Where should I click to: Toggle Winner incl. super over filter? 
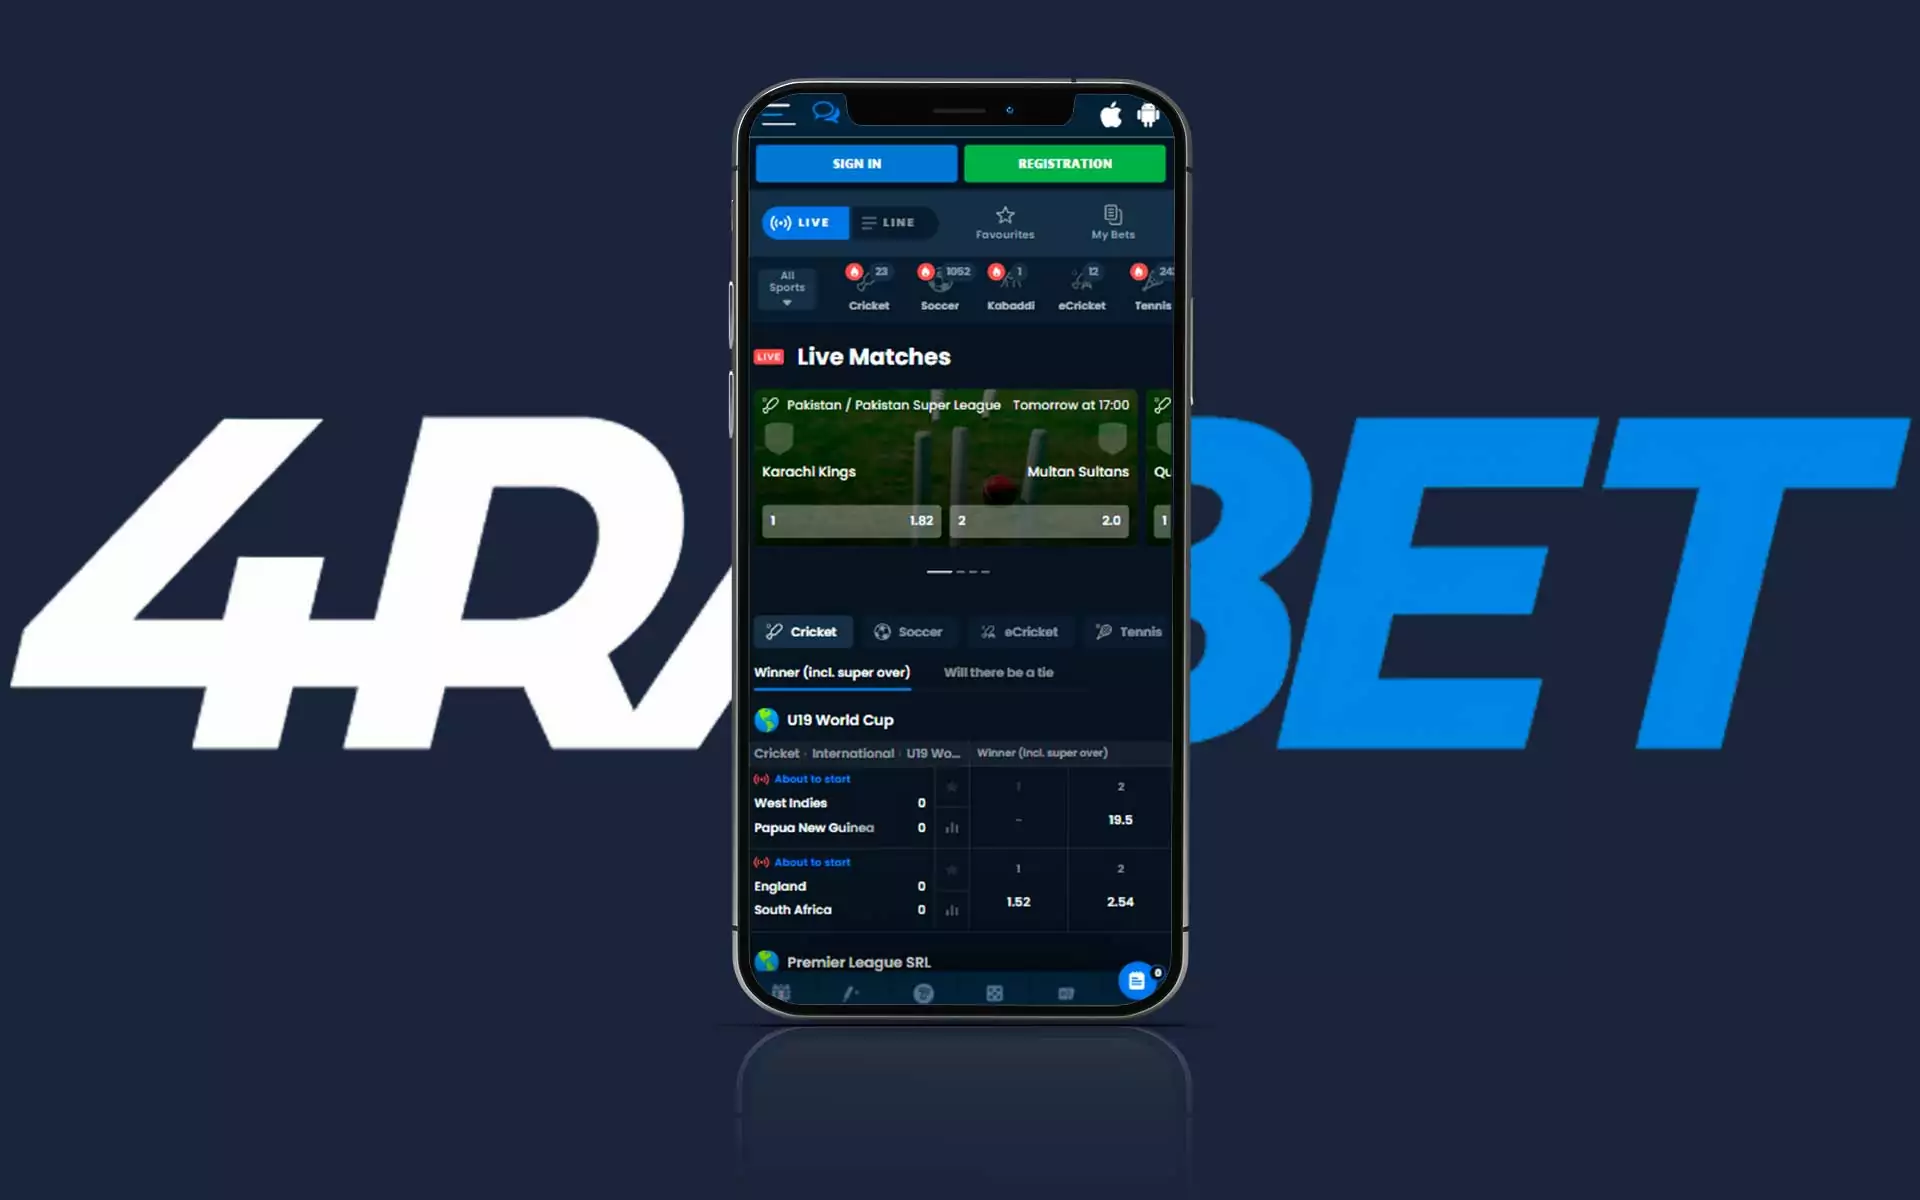[x=832, y=672]
